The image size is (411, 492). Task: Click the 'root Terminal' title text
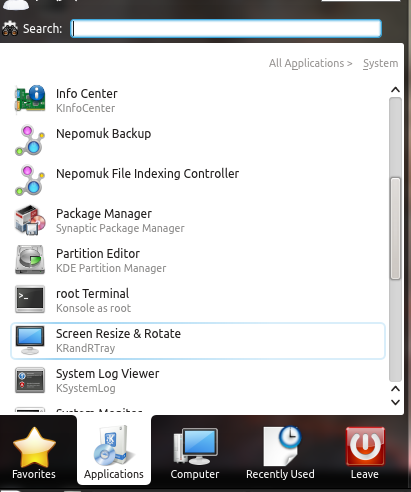[x=92, y=294]
